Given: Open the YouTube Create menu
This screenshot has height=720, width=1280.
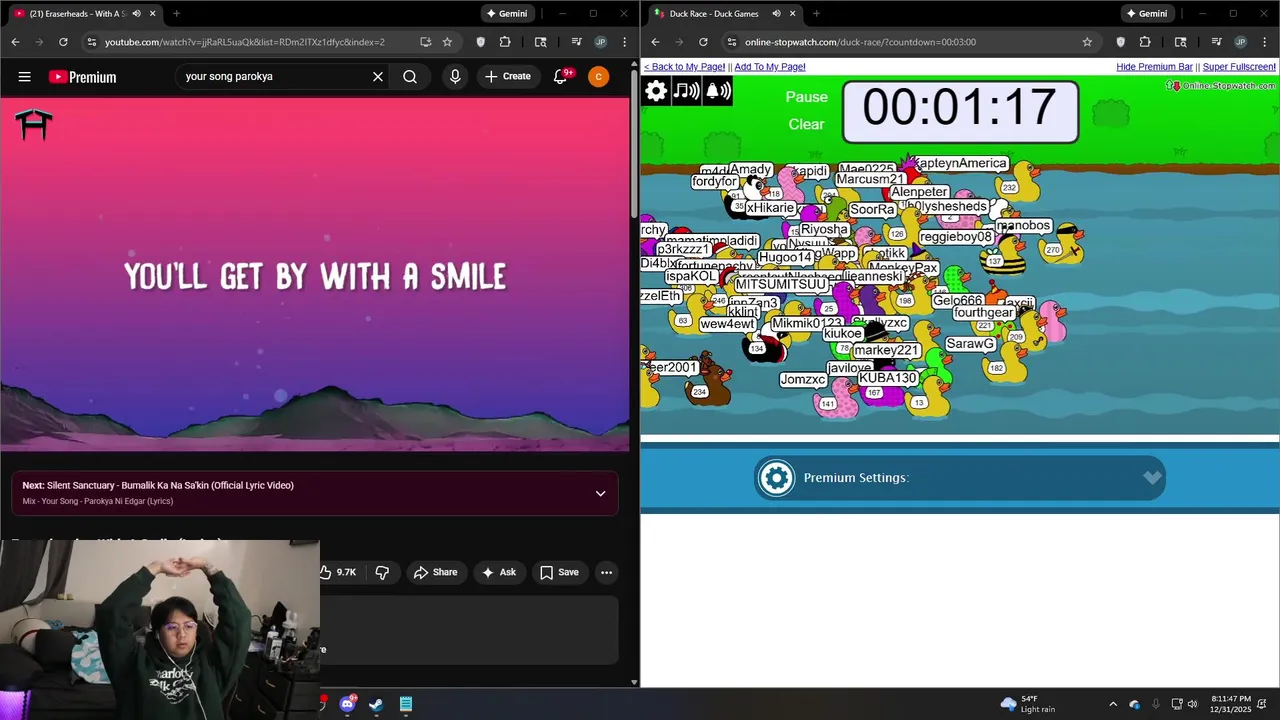Looking at the screenshot, I should (508, 76).
